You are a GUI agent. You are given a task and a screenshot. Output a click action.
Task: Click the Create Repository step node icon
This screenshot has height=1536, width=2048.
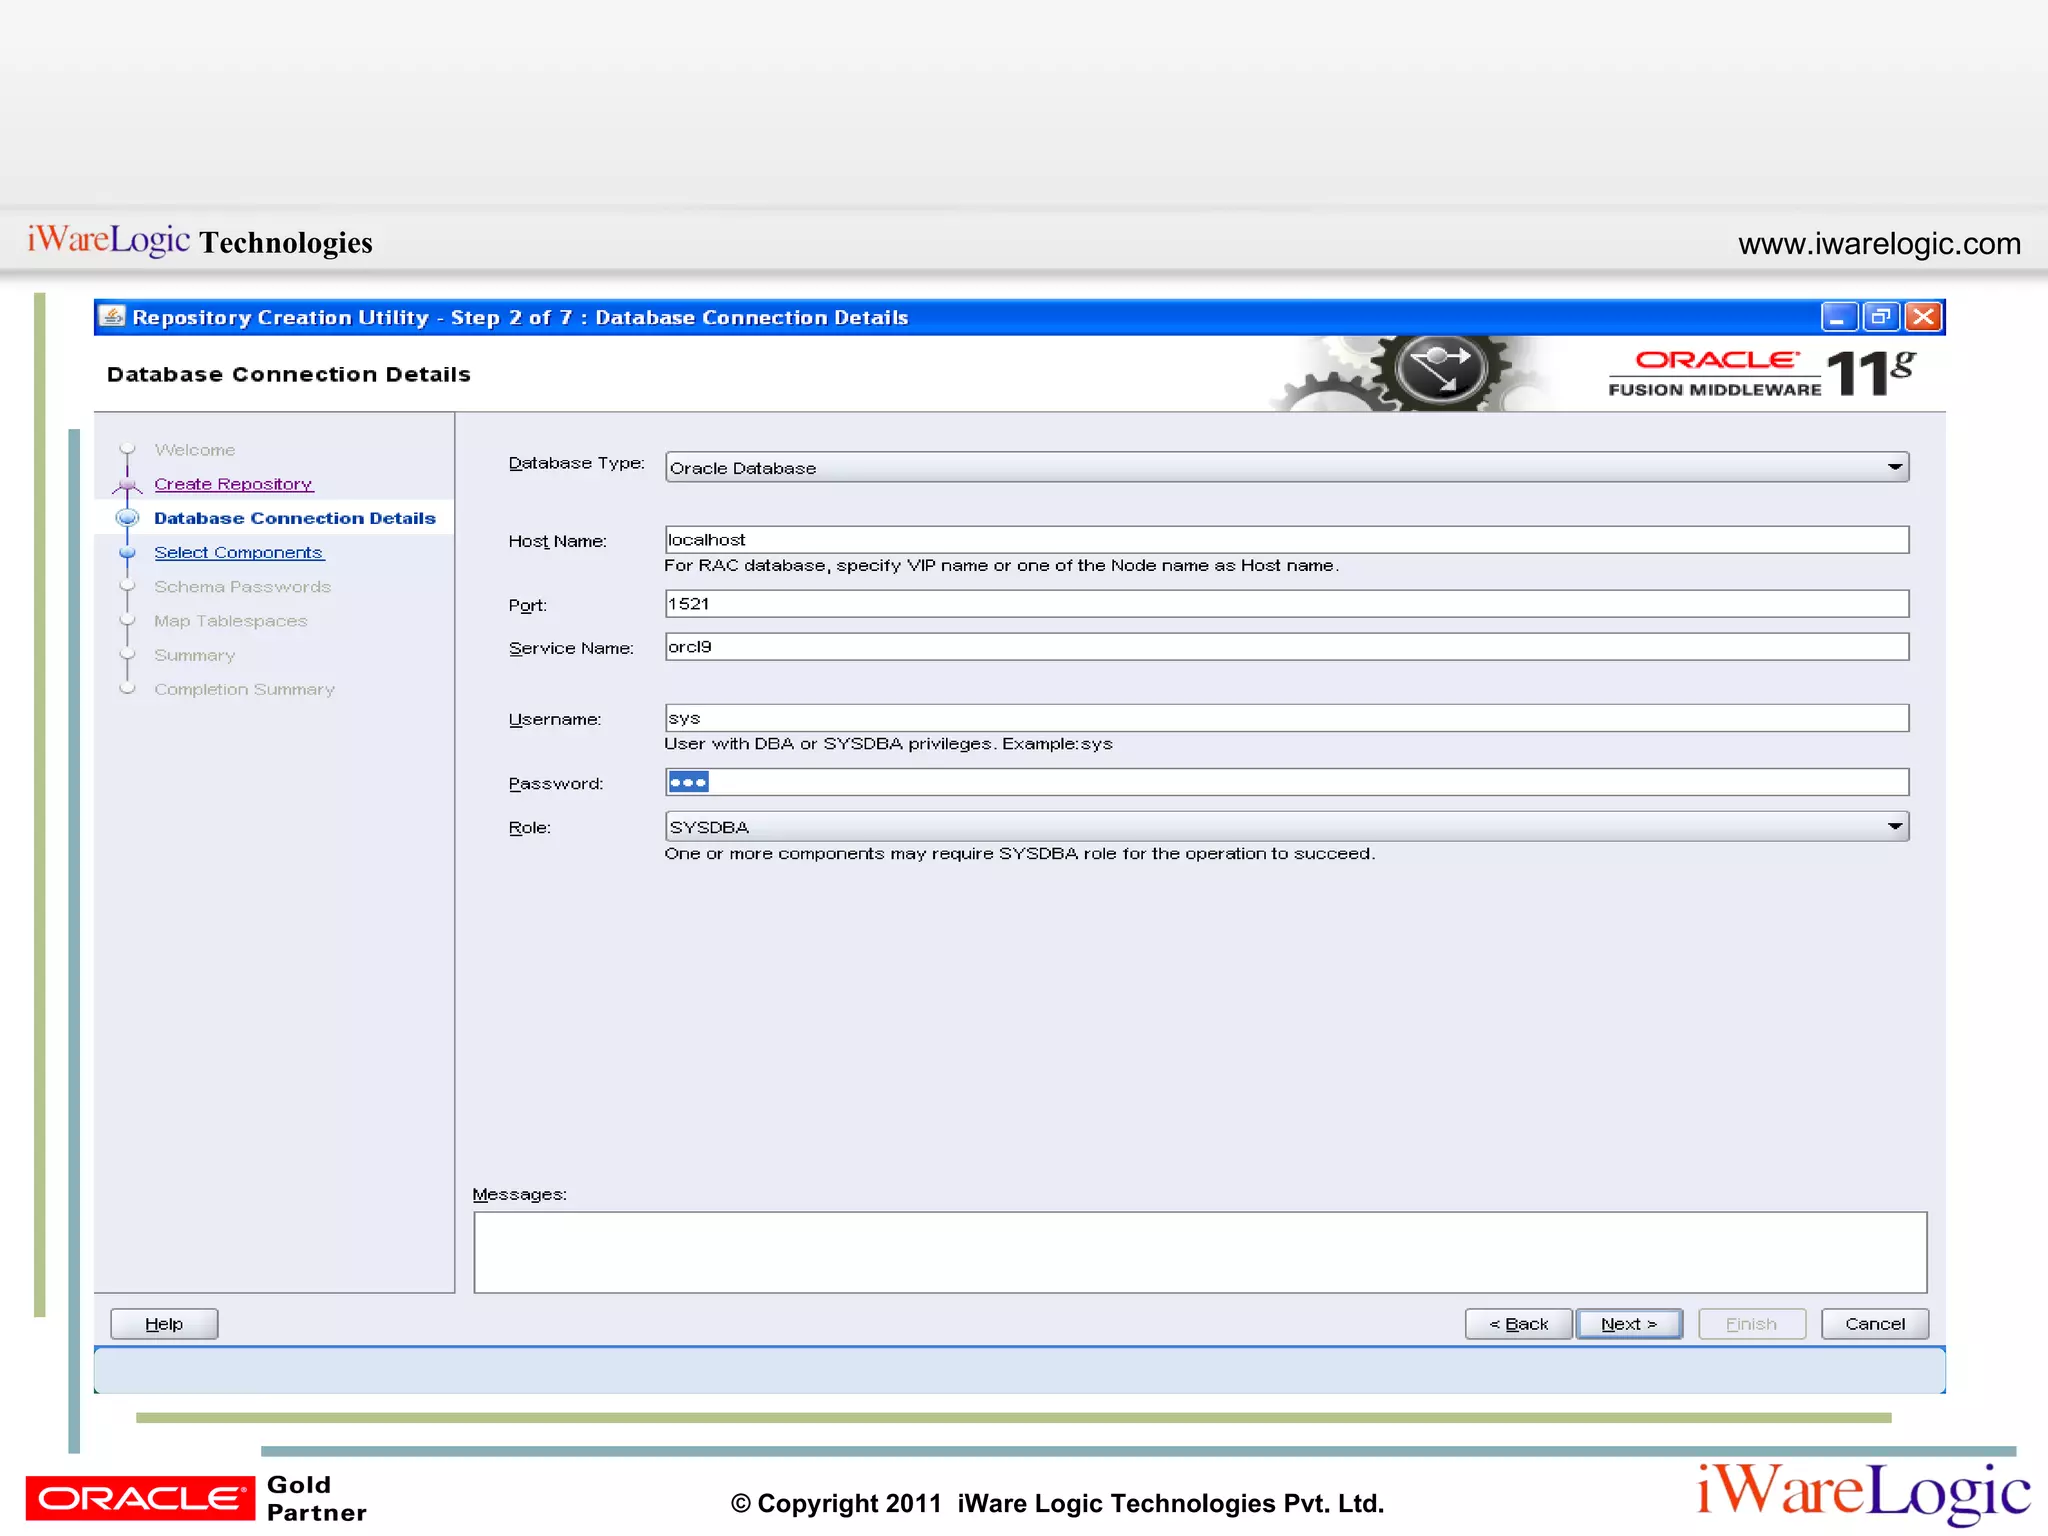coord(127,485)
